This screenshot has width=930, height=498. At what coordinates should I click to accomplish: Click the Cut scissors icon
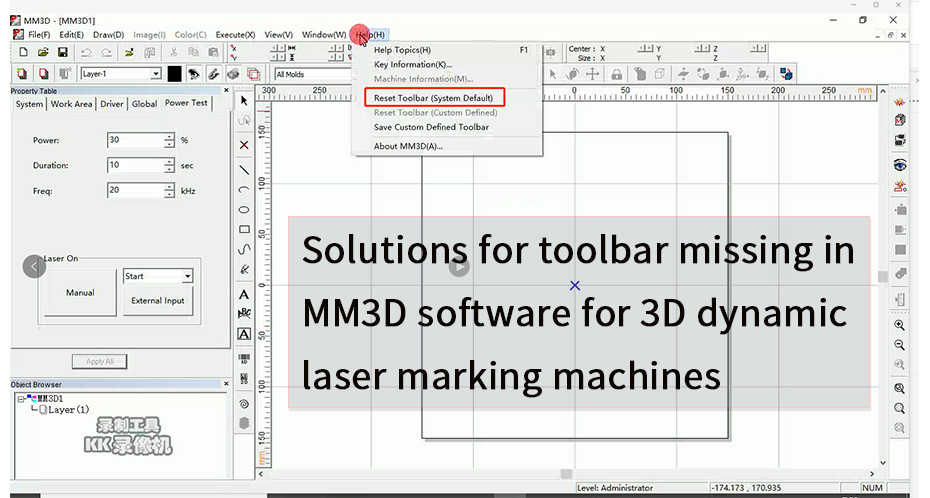(x=173, y=52)
